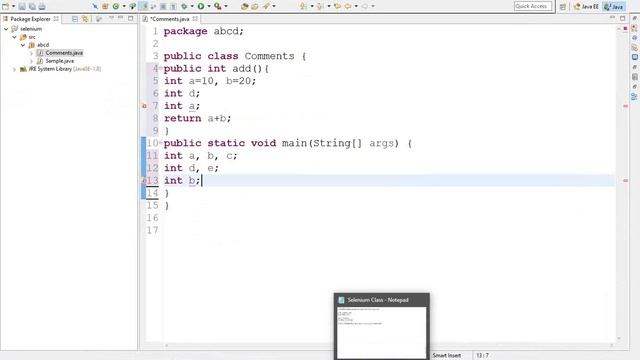The image size is (640, 360).
Task: Click the Next Annotation toolbar icon
Action: point(303,6)
